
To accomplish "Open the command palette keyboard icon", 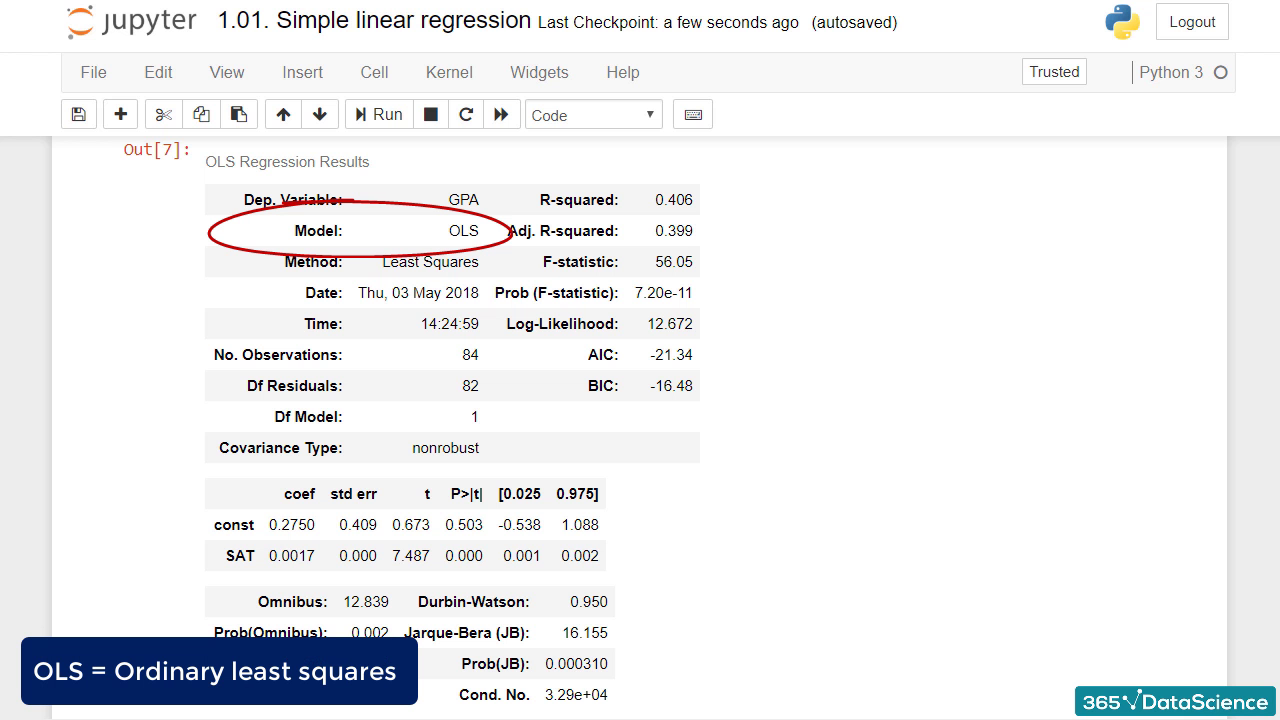I will (692, 114).
